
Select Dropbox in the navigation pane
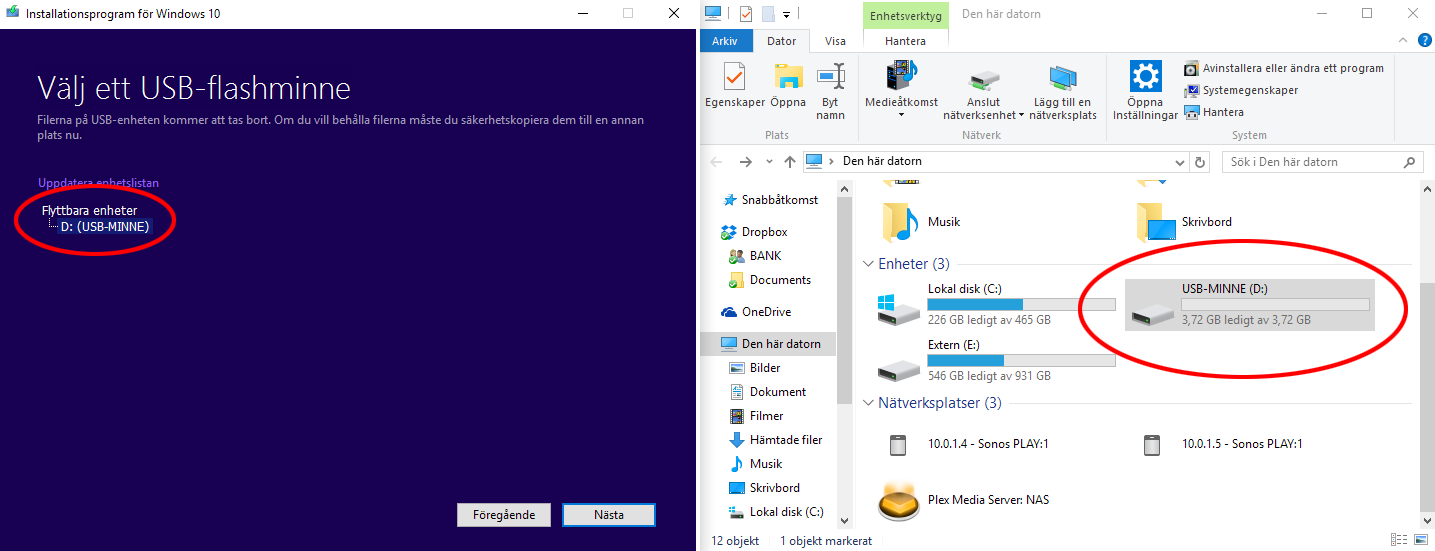tap(754, 232)
